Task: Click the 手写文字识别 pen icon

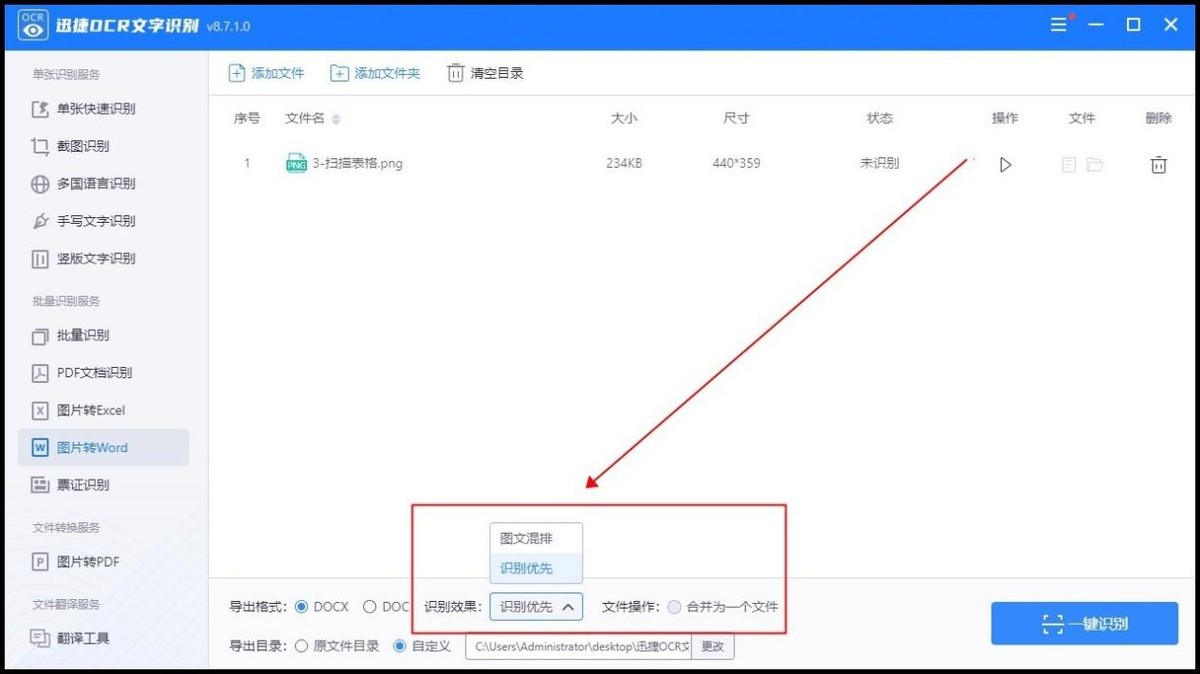Action: click(x=40, y=221)
